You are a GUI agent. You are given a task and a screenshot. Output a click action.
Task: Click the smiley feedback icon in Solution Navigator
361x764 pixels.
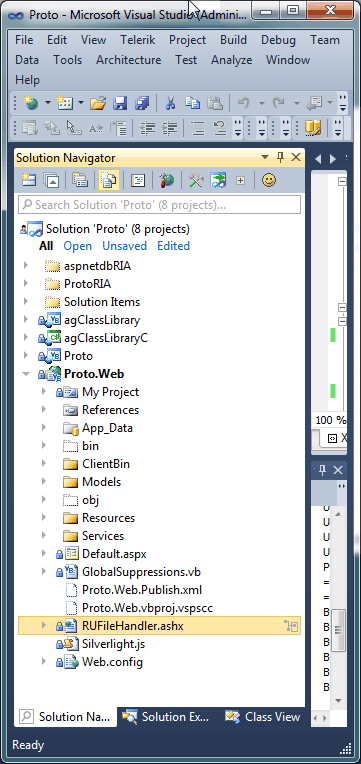point(268,180)
